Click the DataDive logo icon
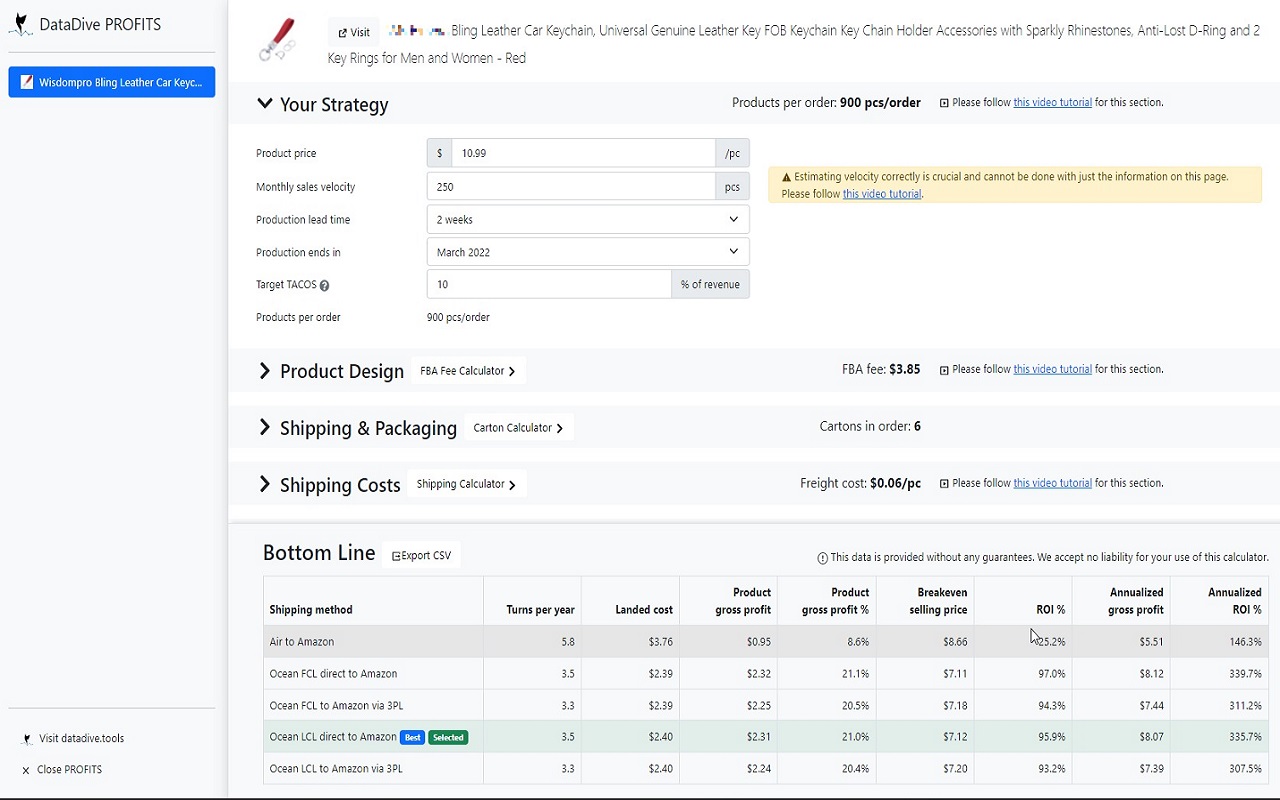This screenshot has height=800, width=1280. [x=20, y=25]
